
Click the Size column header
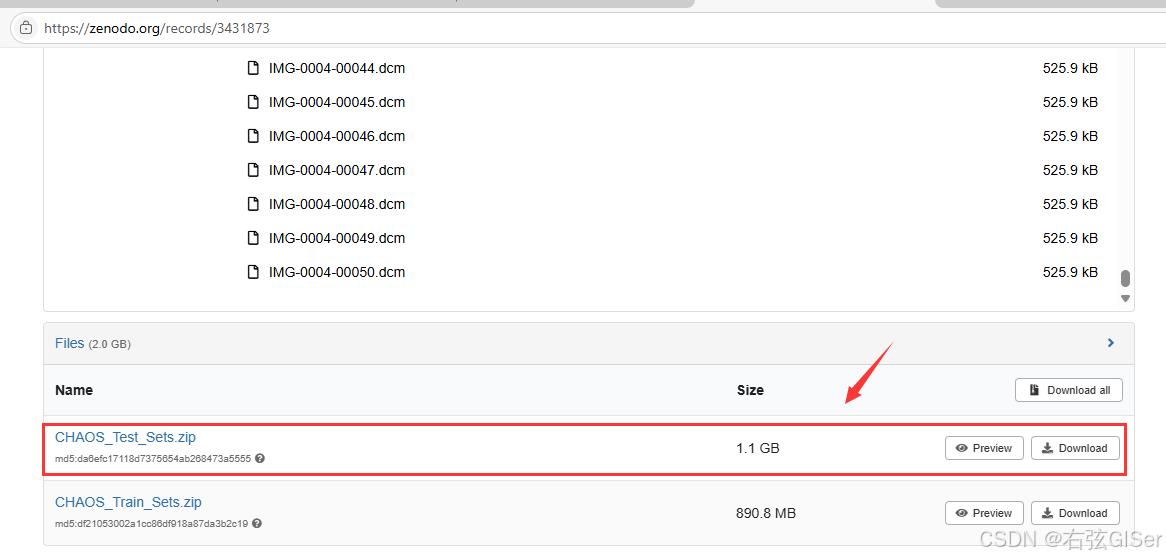750,390
